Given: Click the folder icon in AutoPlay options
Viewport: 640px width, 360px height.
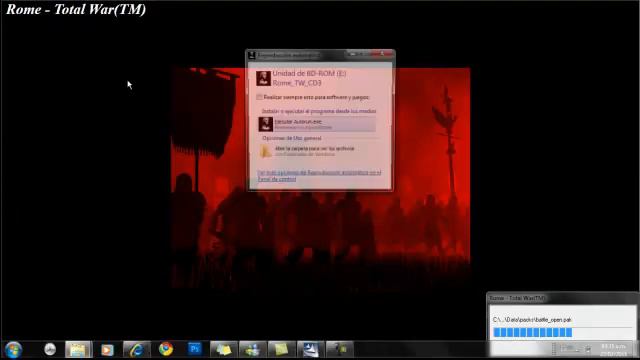Looking at the screenshot, I should pyautogui.click(x=266, y=151).
